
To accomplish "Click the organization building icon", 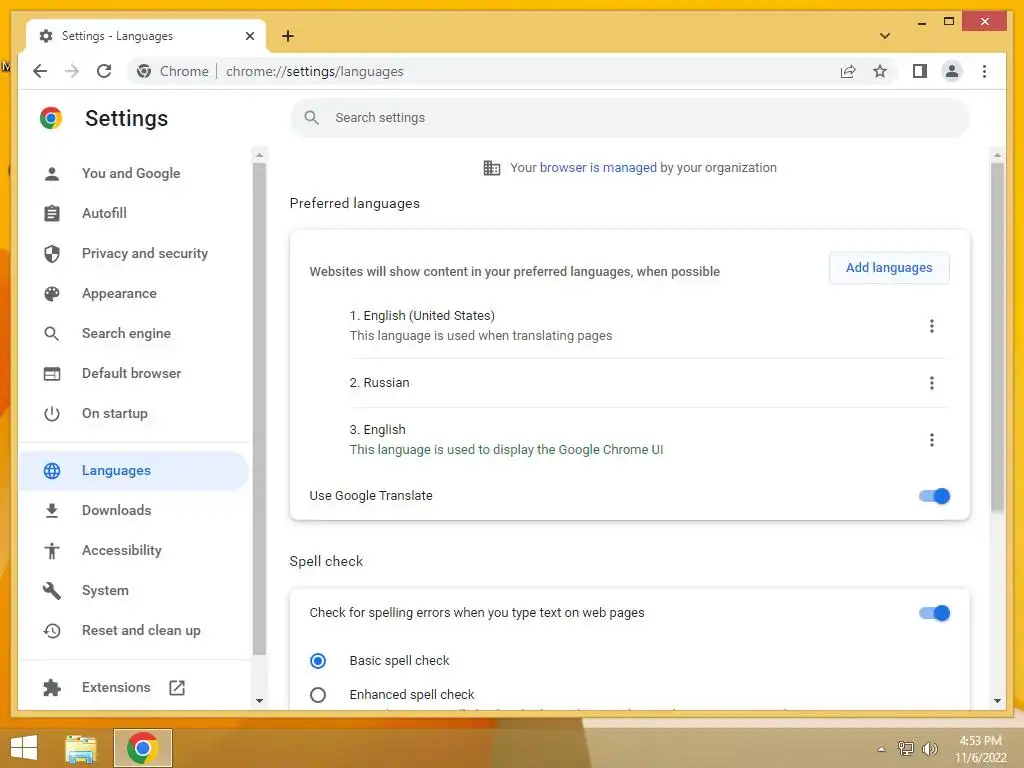I will coord(492,168).
